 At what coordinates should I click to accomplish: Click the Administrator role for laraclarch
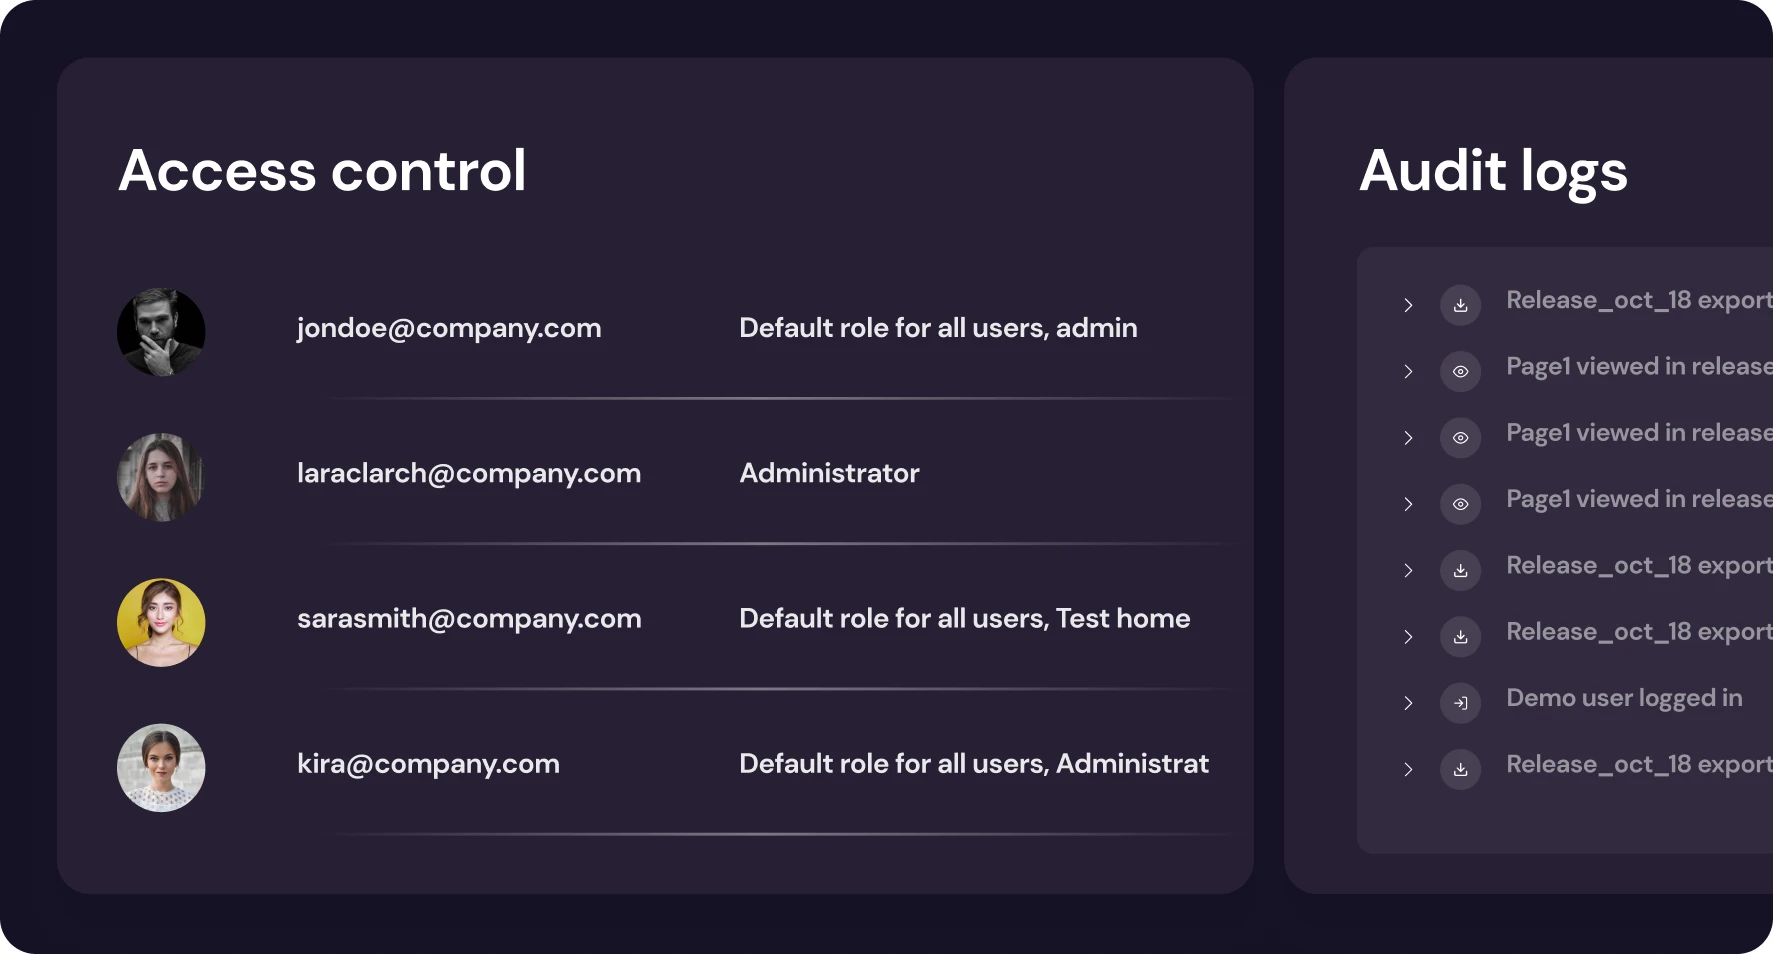tap(829, 473)
